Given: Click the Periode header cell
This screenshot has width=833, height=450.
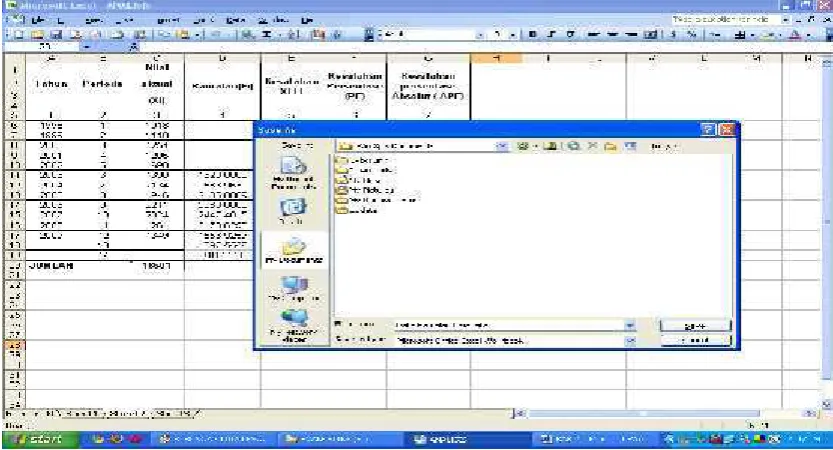Looking at the screenshot, I should 103,84.
